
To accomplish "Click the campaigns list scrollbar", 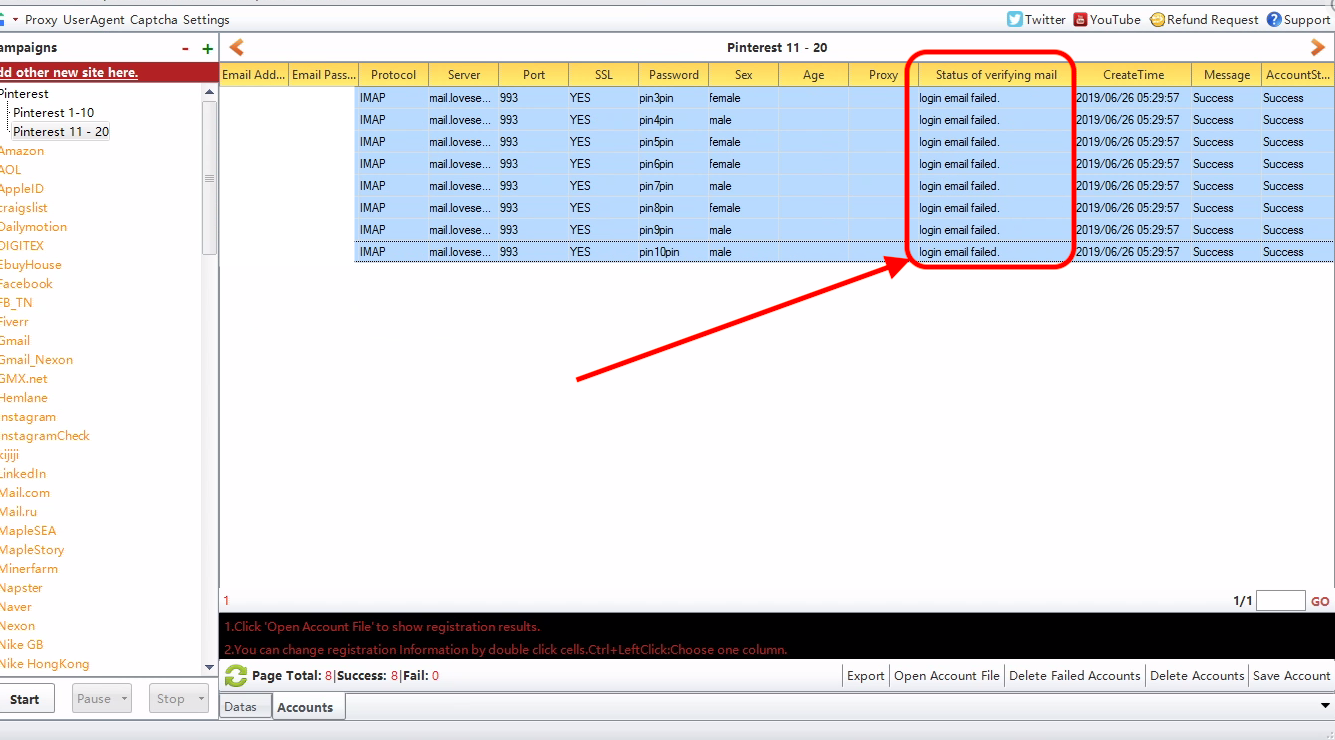I will (x=209, y=180).
